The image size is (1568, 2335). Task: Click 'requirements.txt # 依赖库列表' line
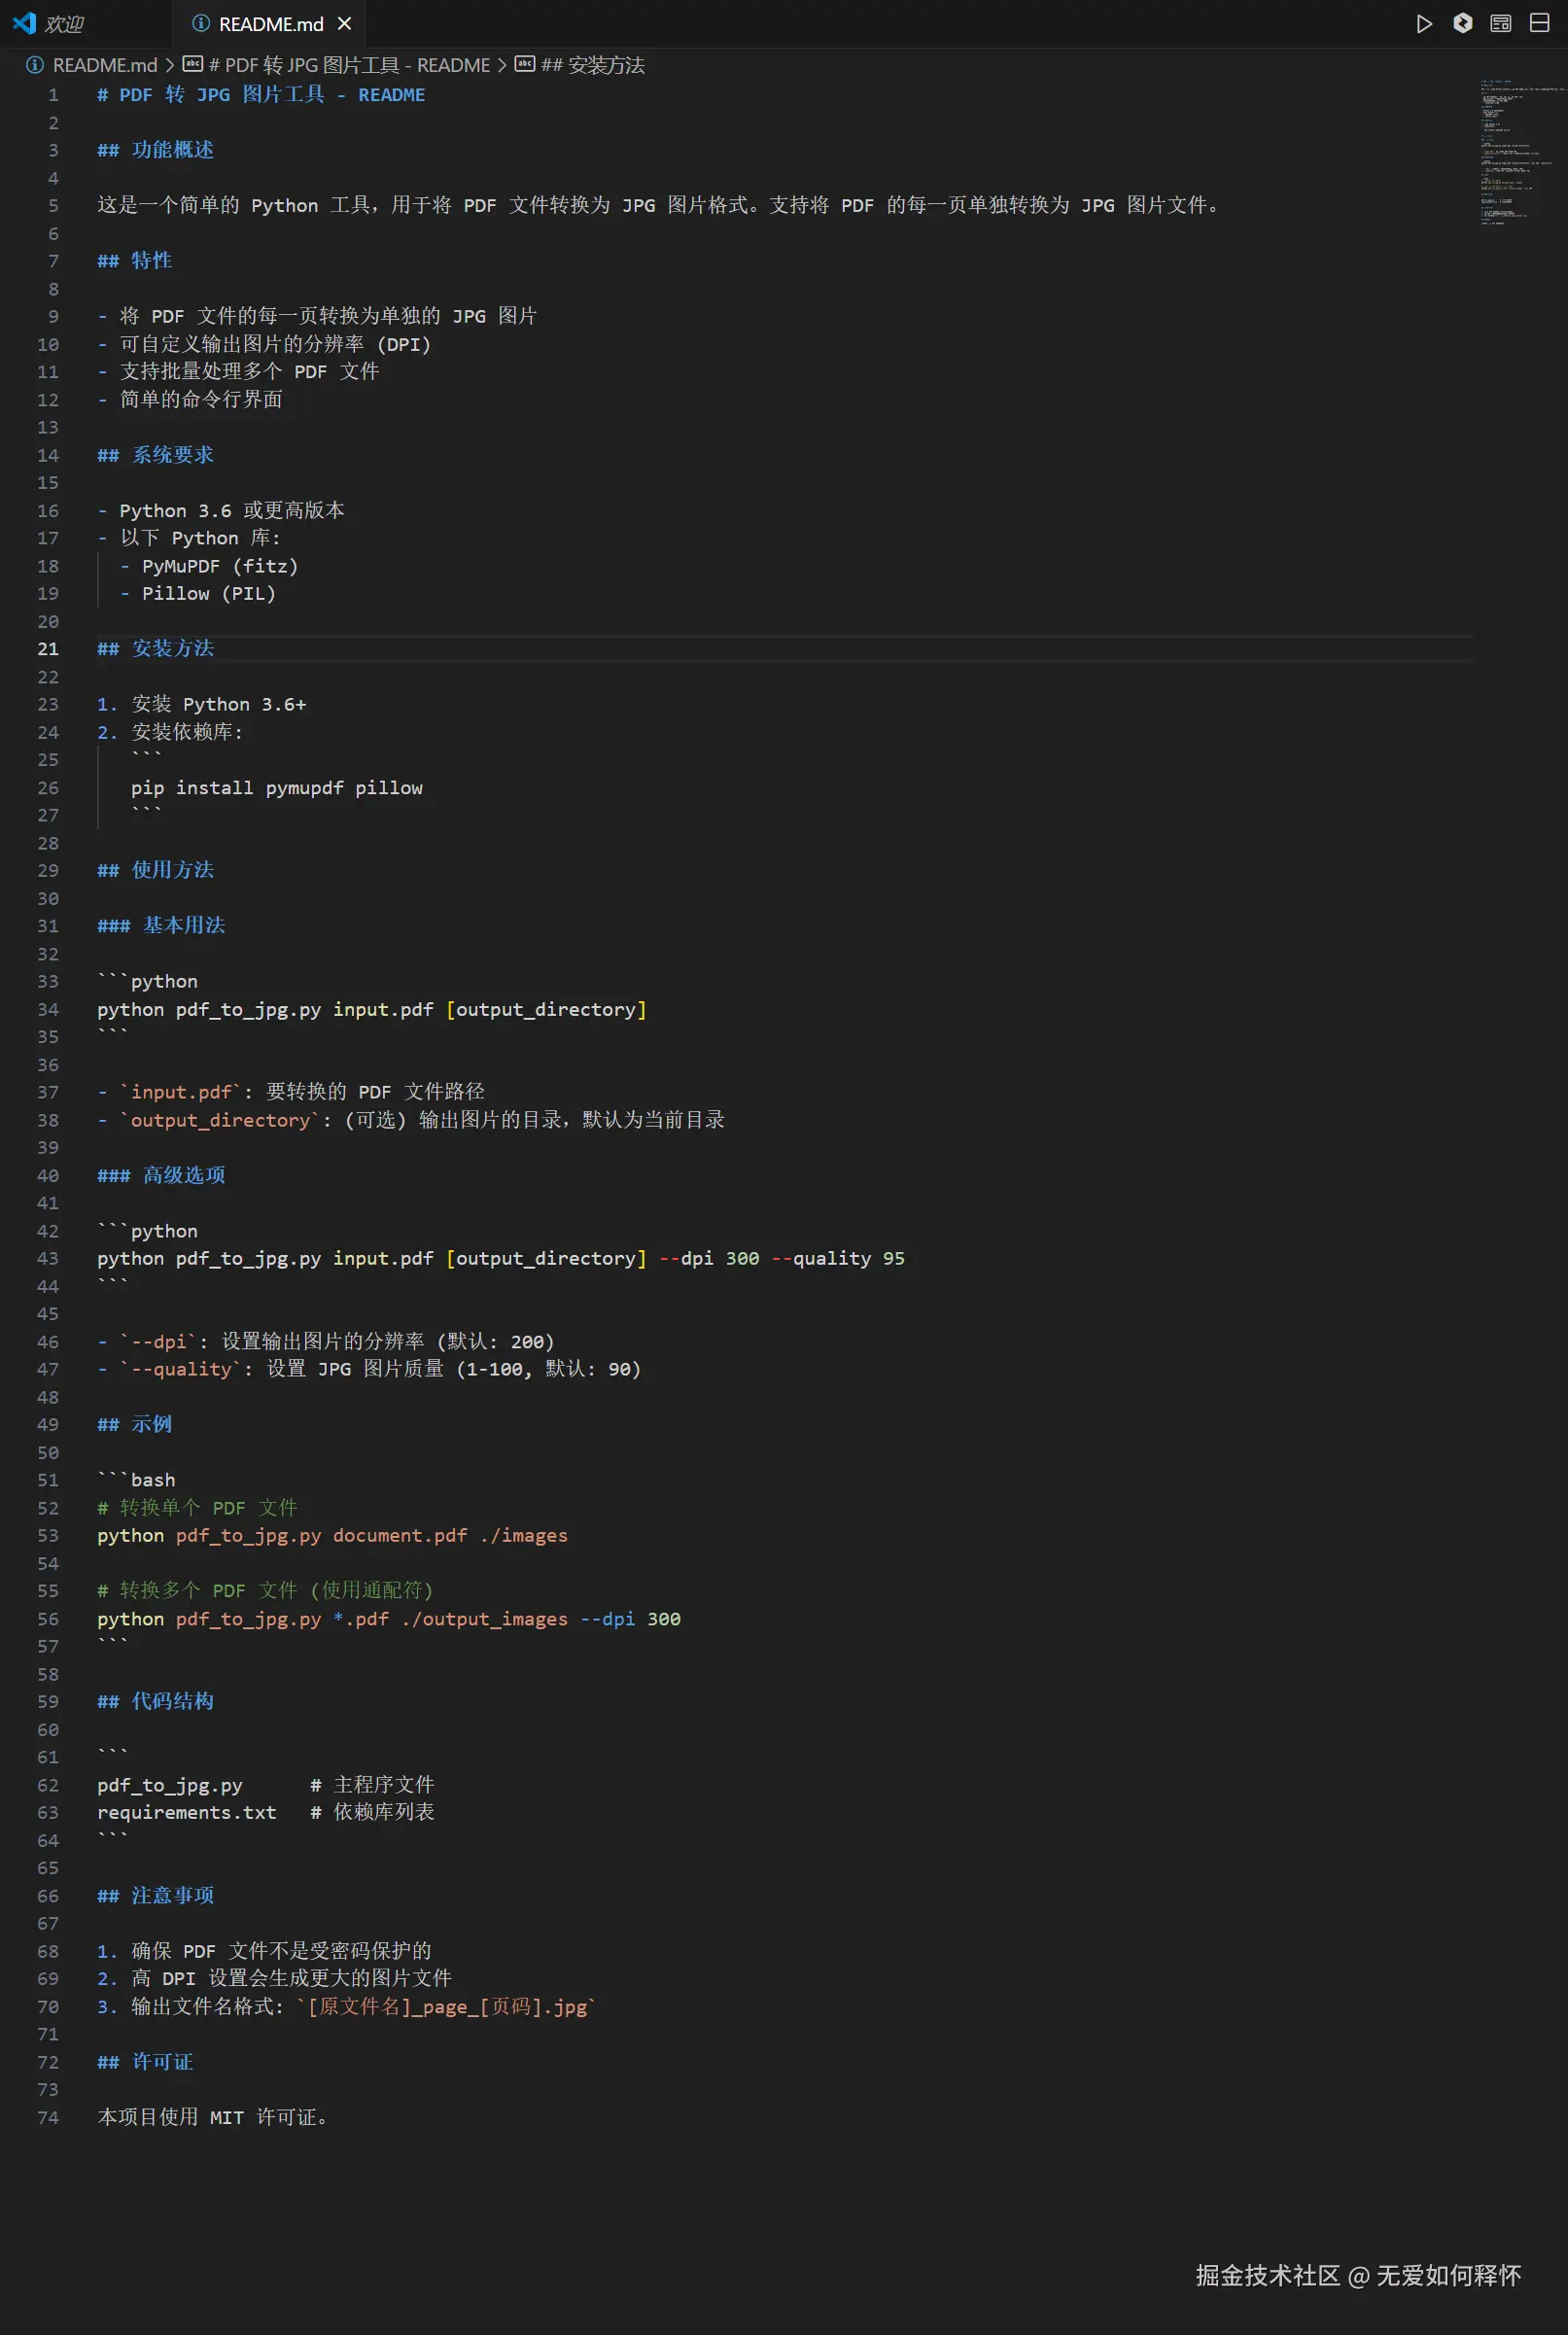[265, 1813]
